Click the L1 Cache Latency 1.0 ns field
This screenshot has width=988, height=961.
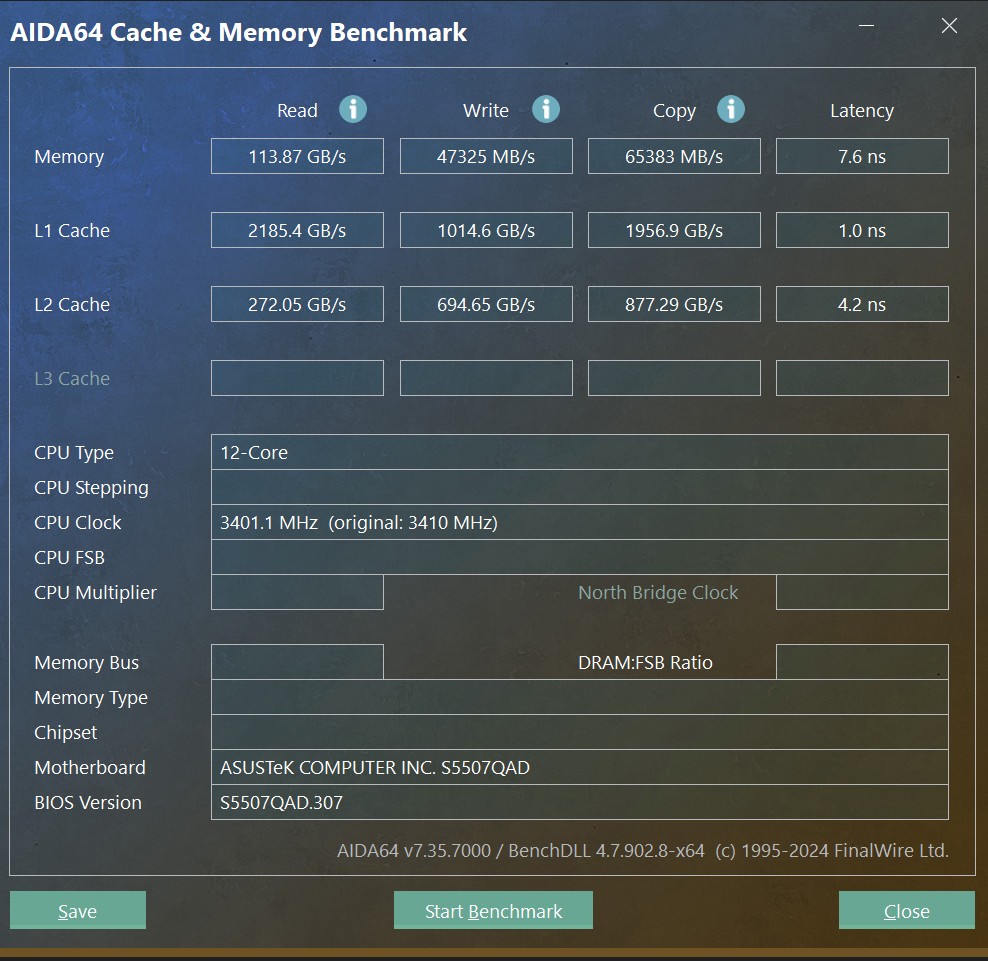click(x=862, y=230)
